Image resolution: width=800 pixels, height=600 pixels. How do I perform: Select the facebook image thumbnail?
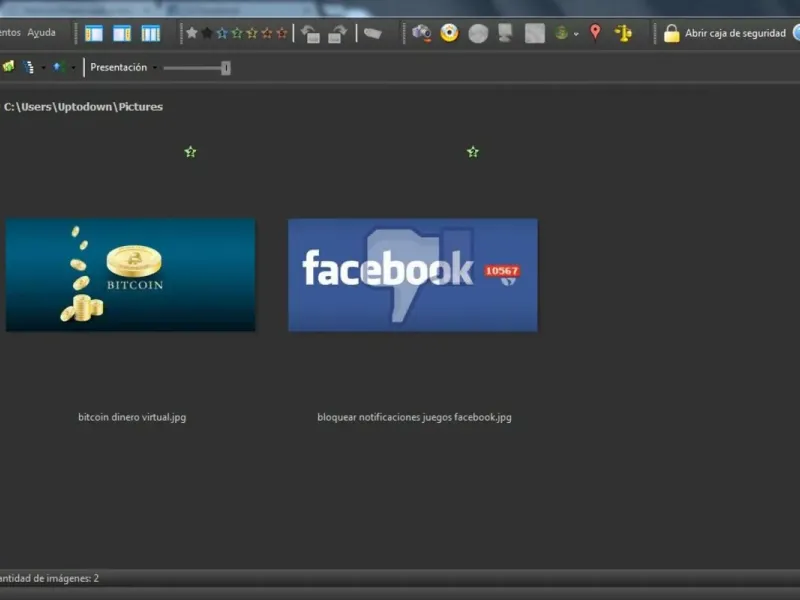[413, 275]
